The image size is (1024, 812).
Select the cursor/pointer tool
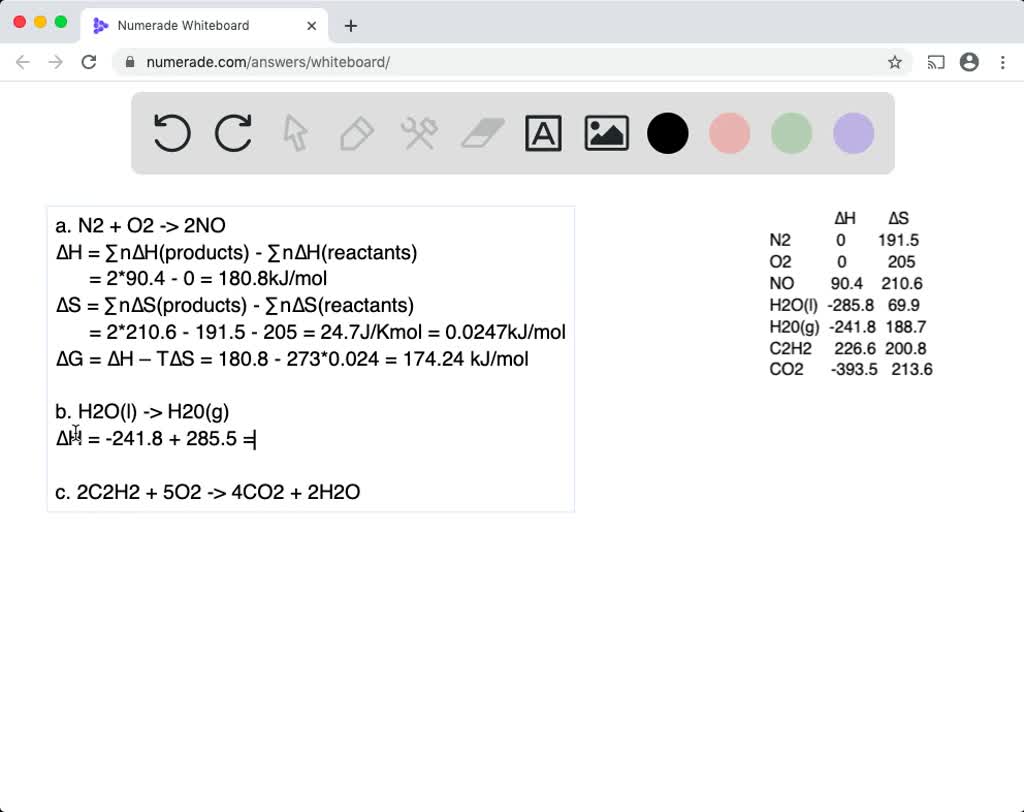coord(294,132)
